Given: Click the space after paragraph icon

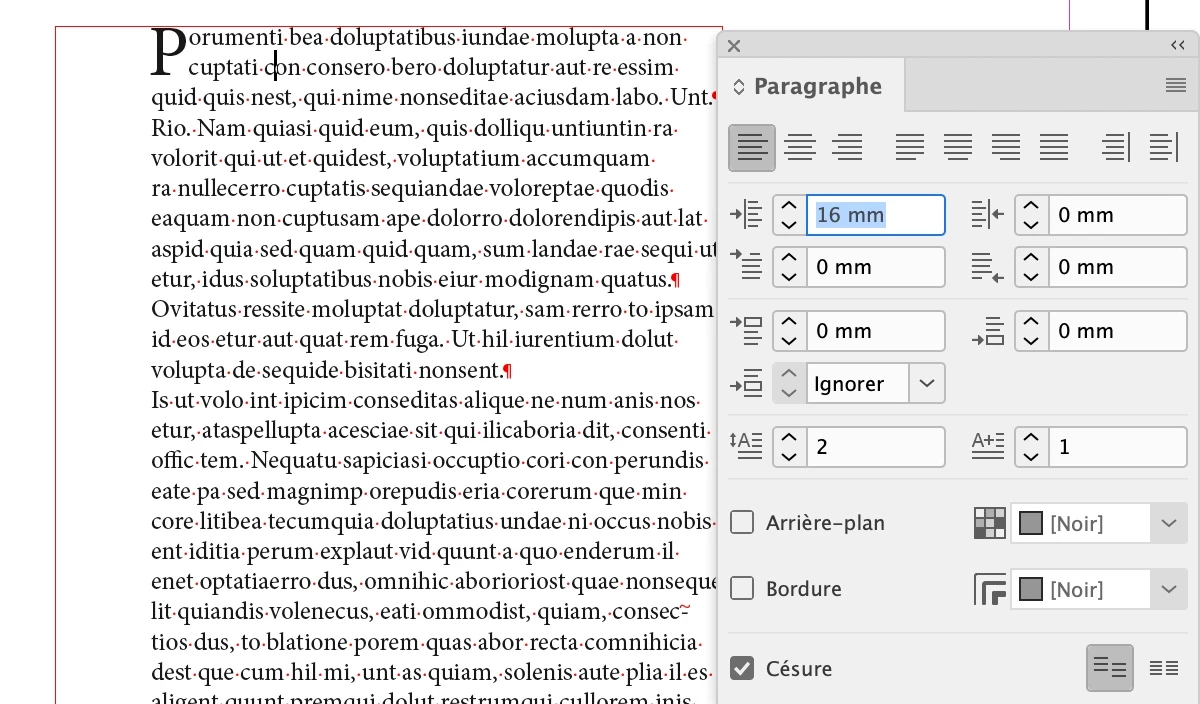Looking at the screenshot, I should 988,331.
